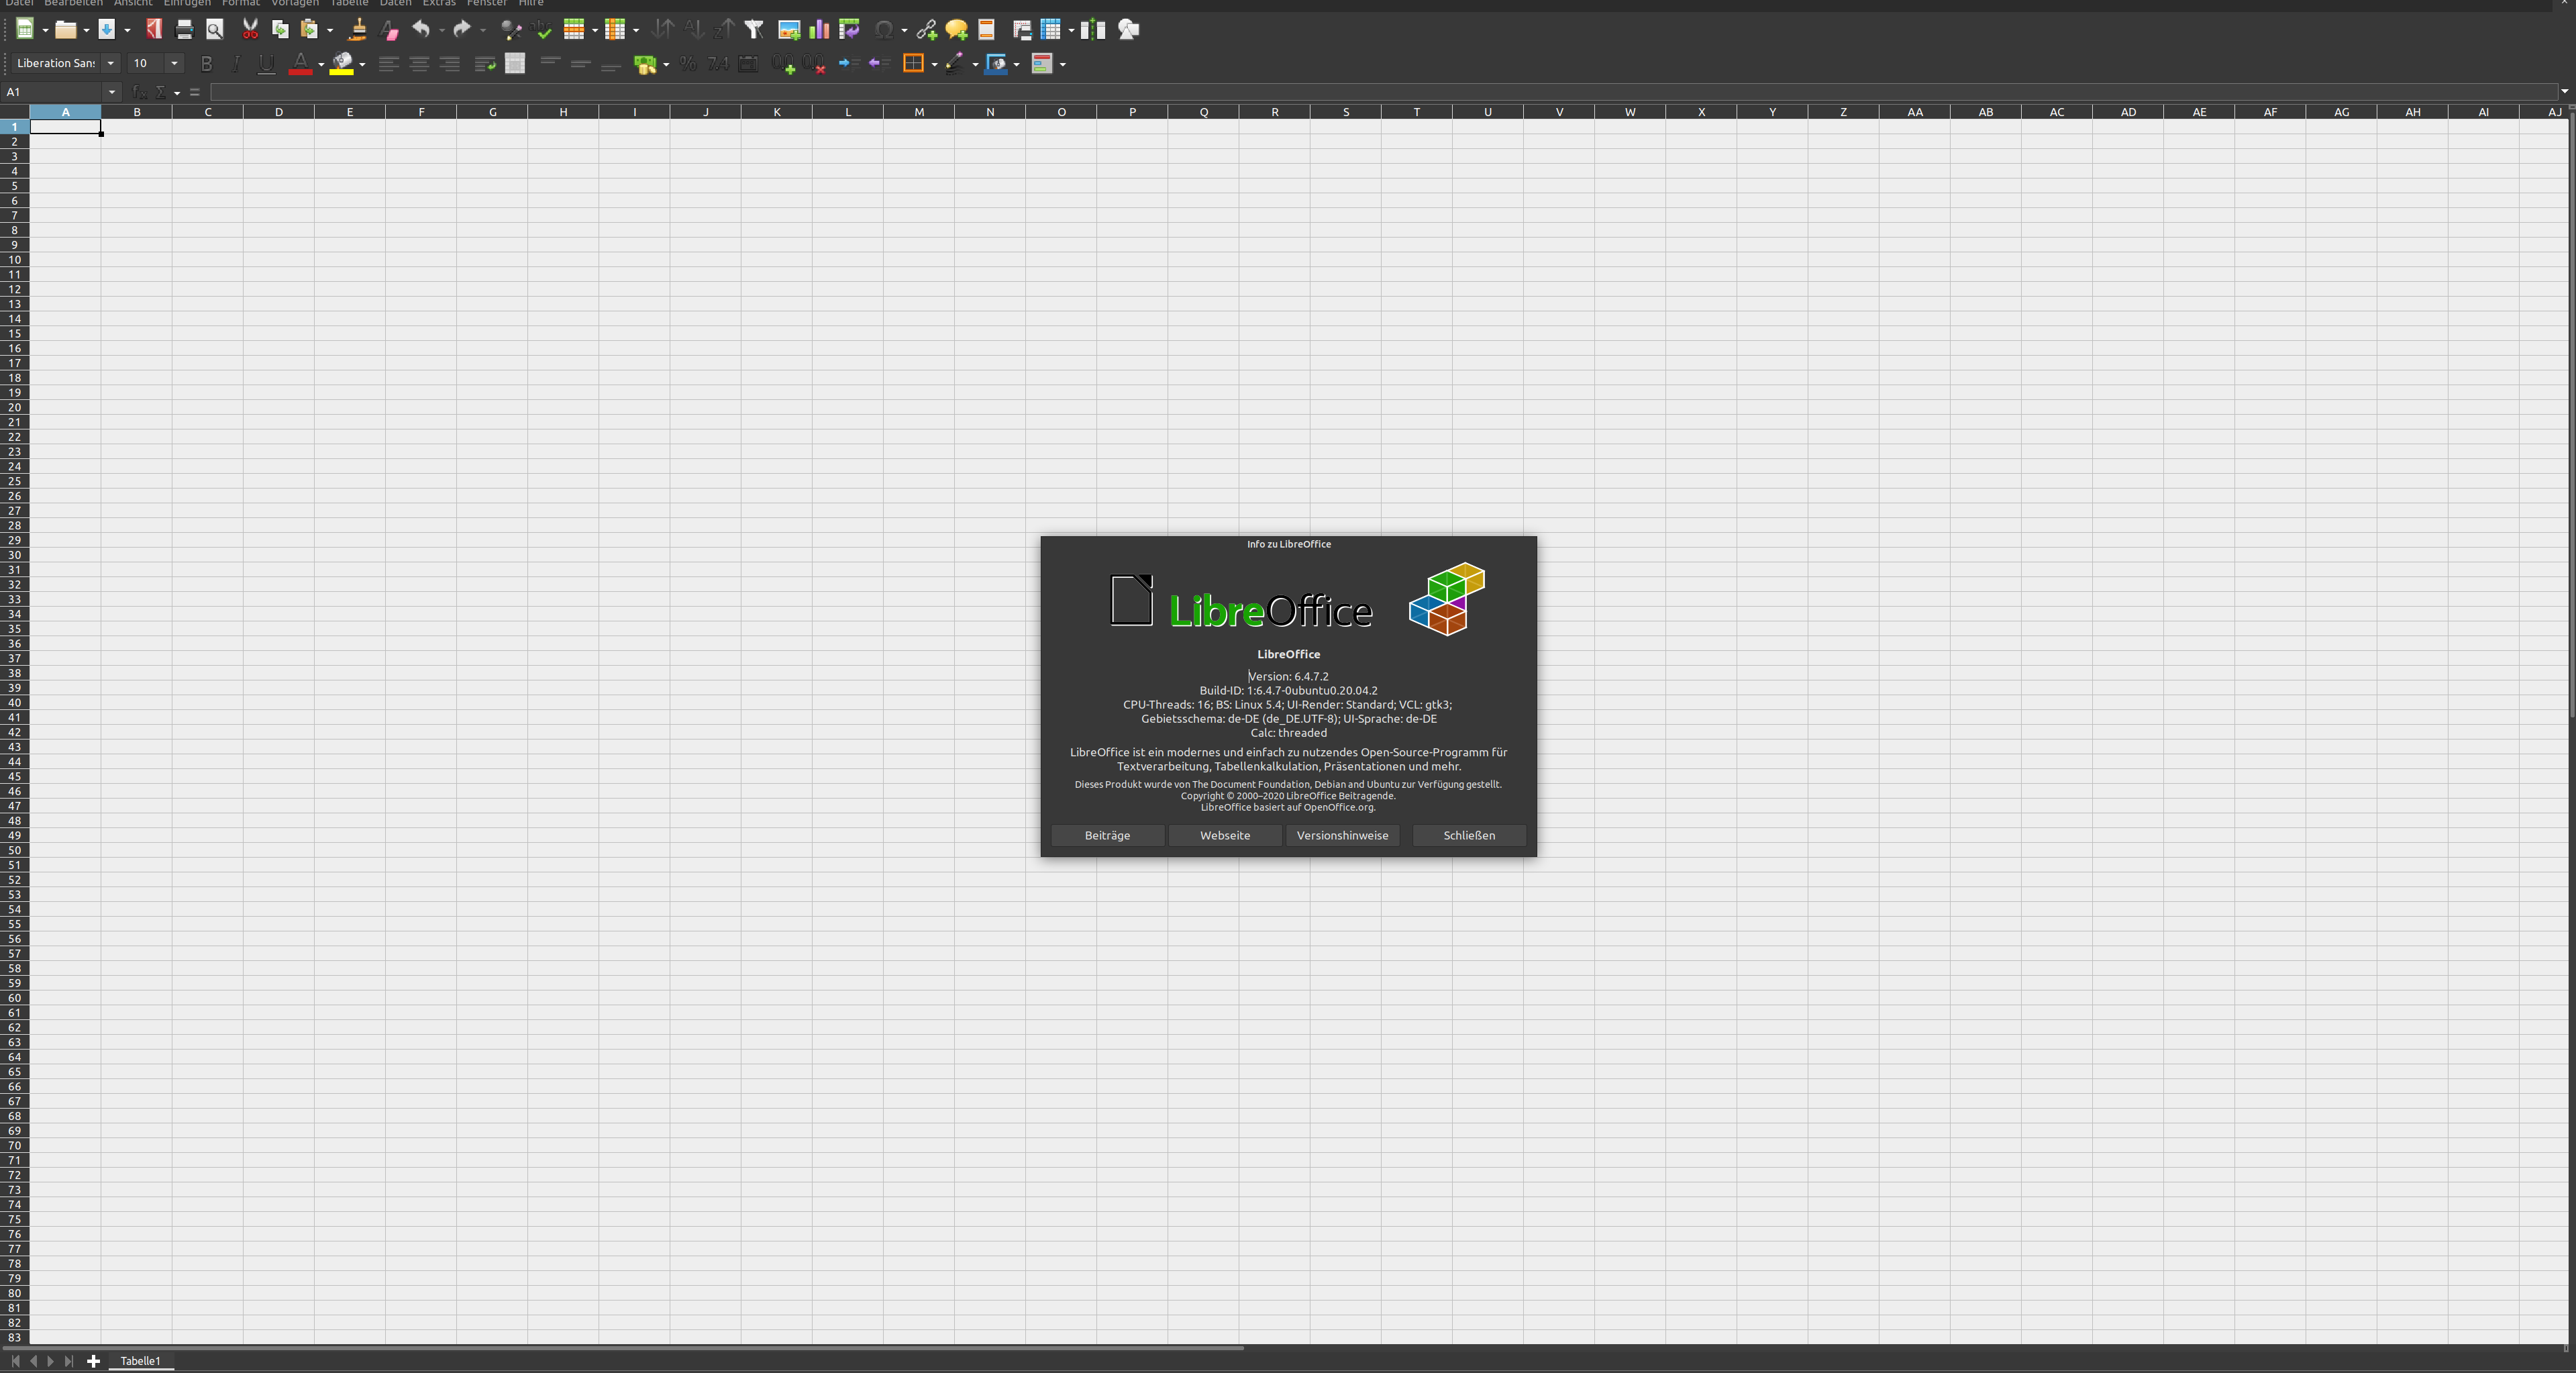Screen dimensions: 2576x1373
Task: Apply the red Font Color swatch
Action: click(300, 64)
